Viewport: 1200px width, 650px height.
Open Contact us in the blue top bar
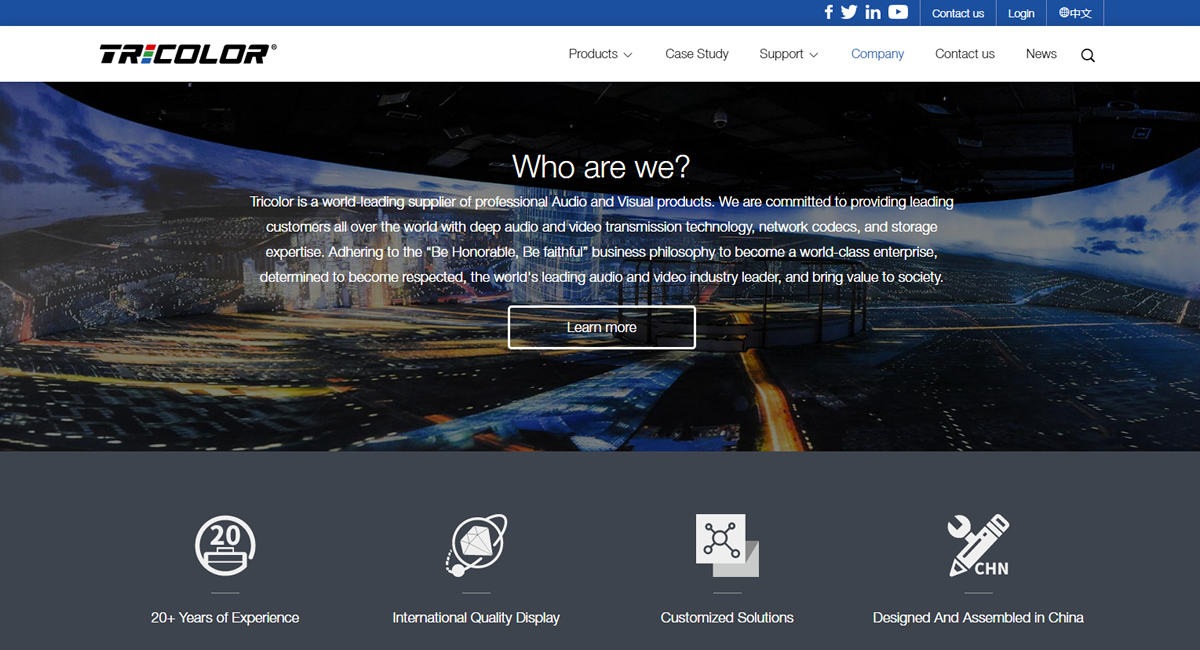click(958, 13)
